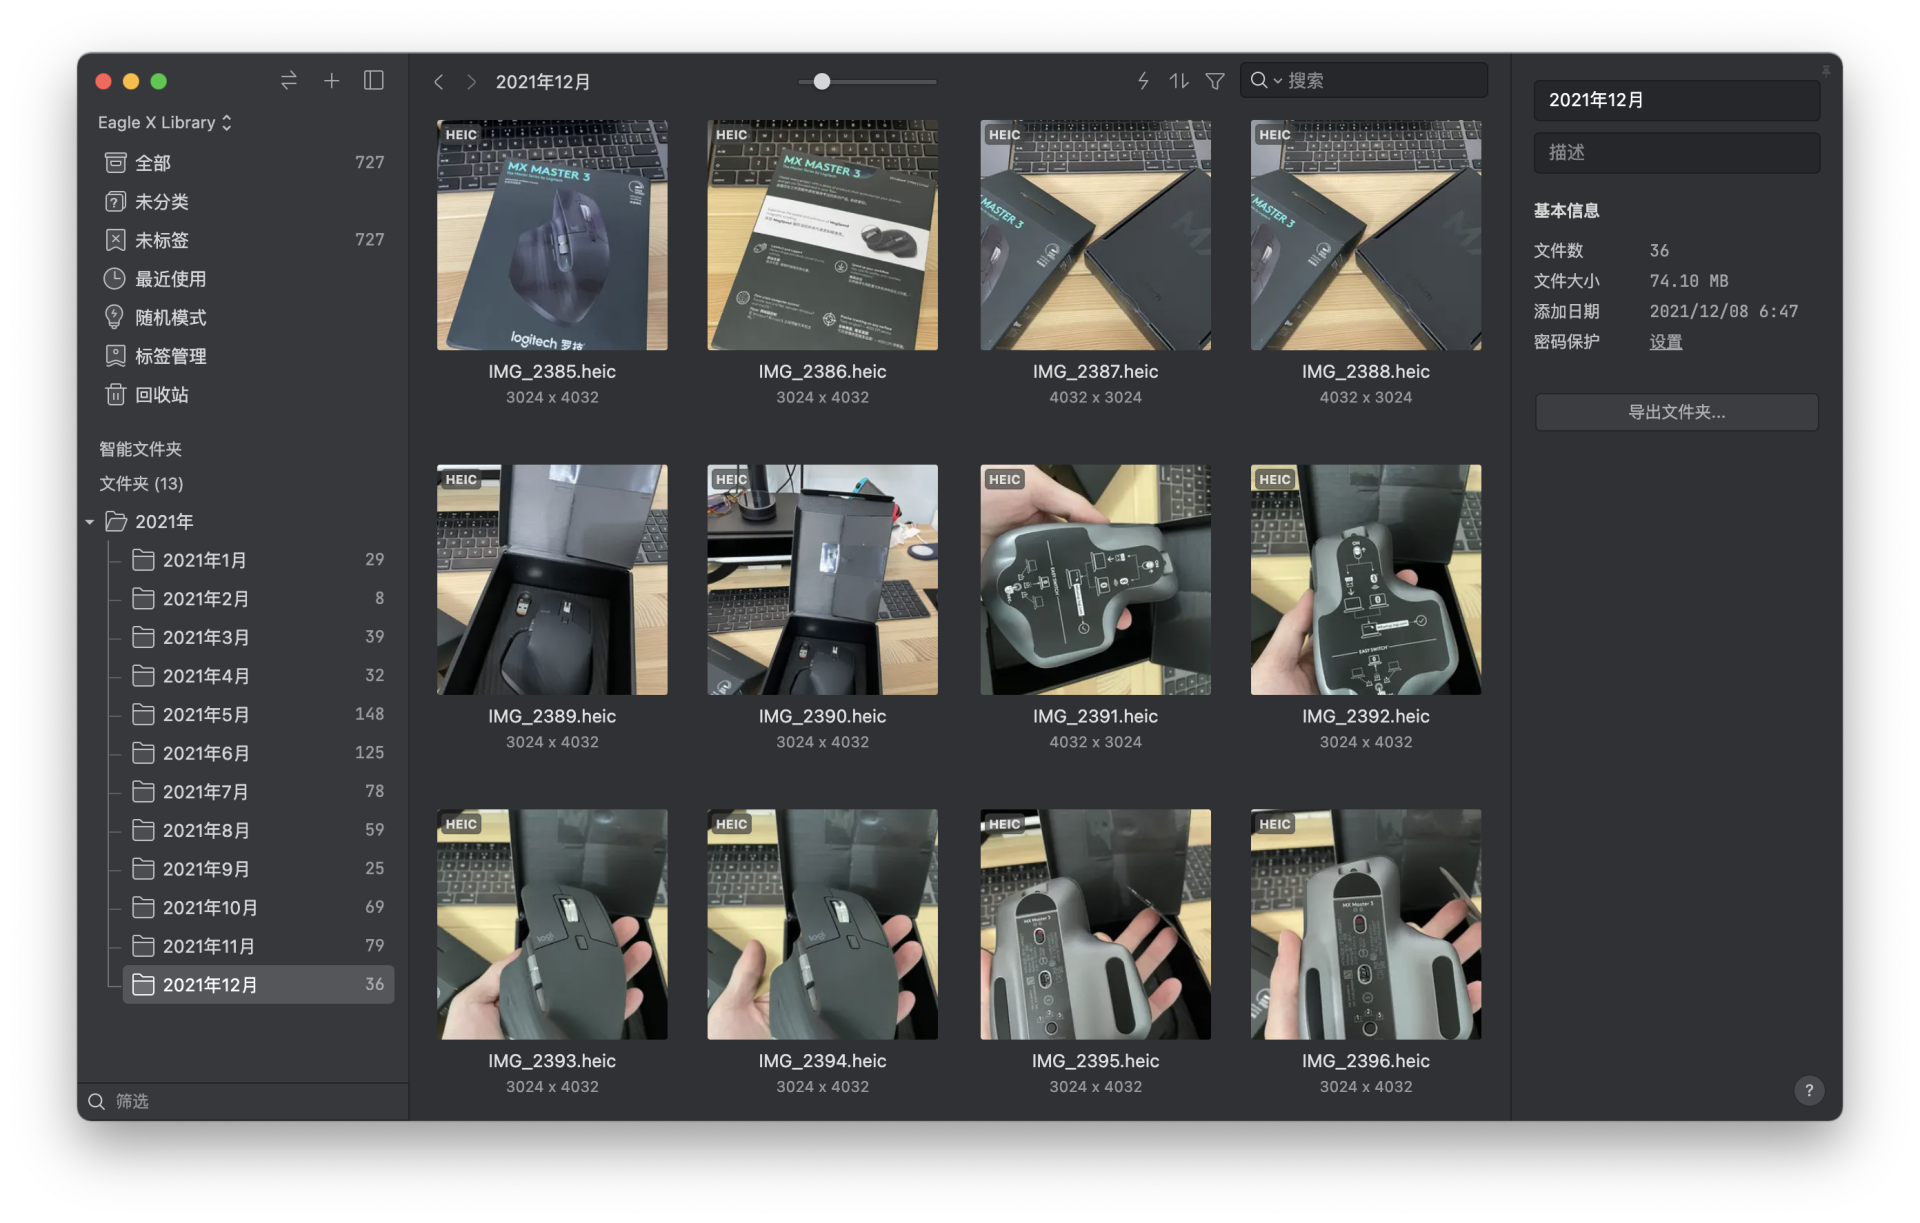
Task: Collapse the 2021年 folder triangle
Action: click(x=90, y=522)
